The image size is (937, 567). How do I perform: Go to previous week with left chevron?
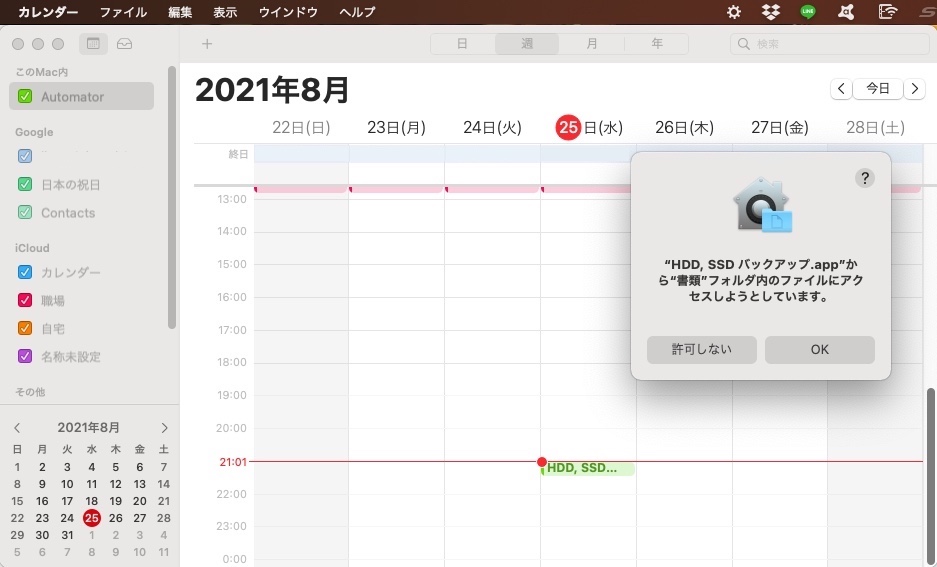841,89
